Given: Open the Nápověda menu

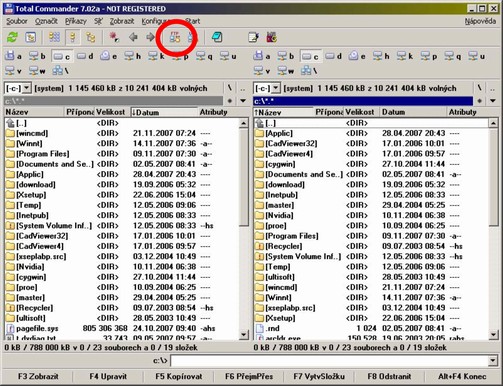Looking at the screenshot, I should pyautogui.click(x=480, y=21).
